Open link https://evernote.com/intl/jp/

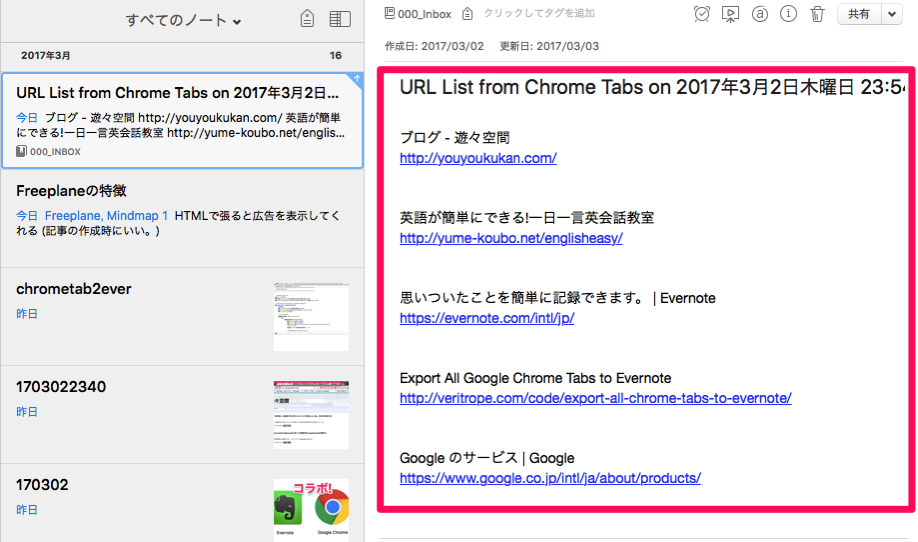point(487,318)
